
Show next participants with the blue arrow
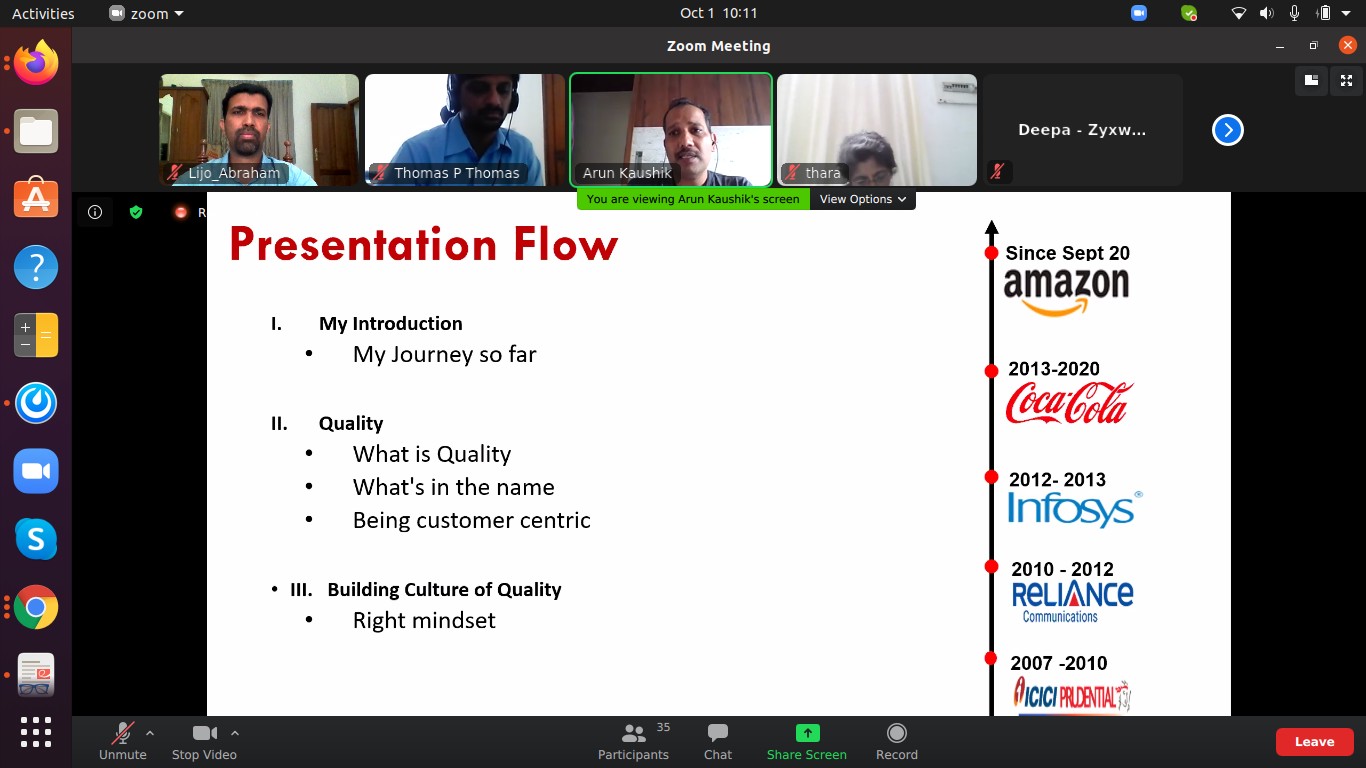[x=1227, y=130]
